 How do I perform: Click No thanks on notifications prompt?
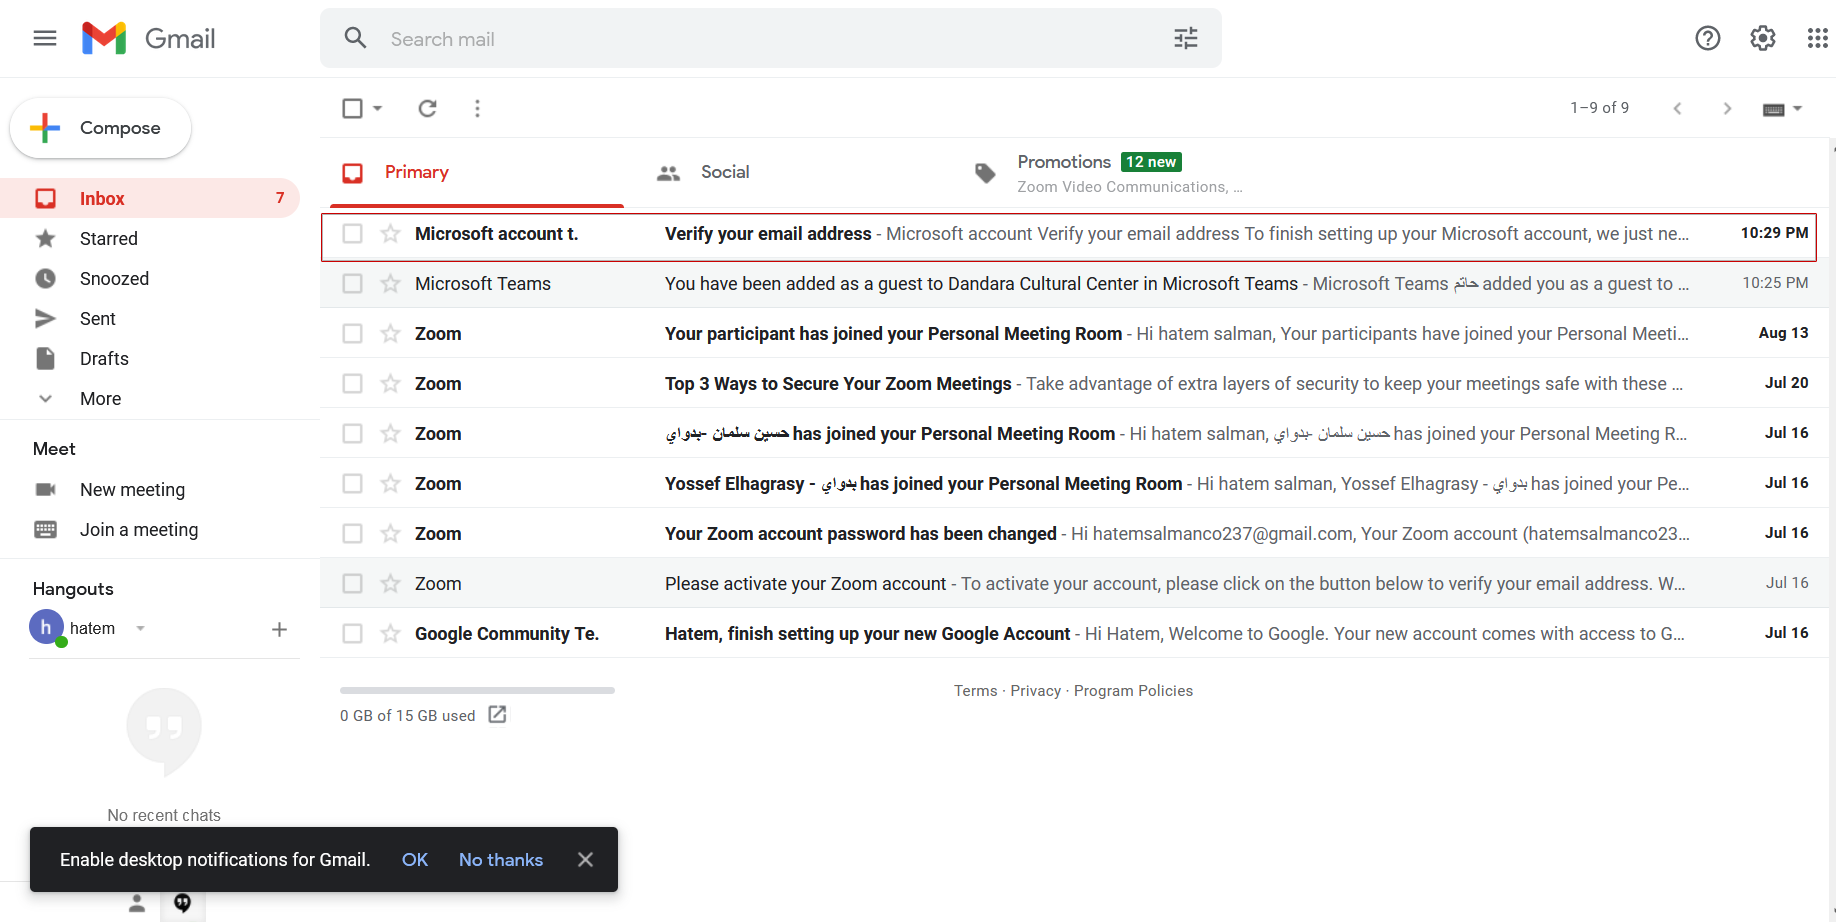[500, 860]
